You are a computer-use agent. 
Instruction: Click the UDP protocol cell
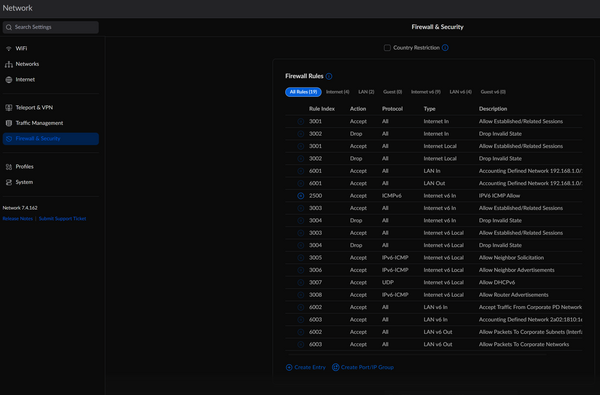tap(388, 283)
